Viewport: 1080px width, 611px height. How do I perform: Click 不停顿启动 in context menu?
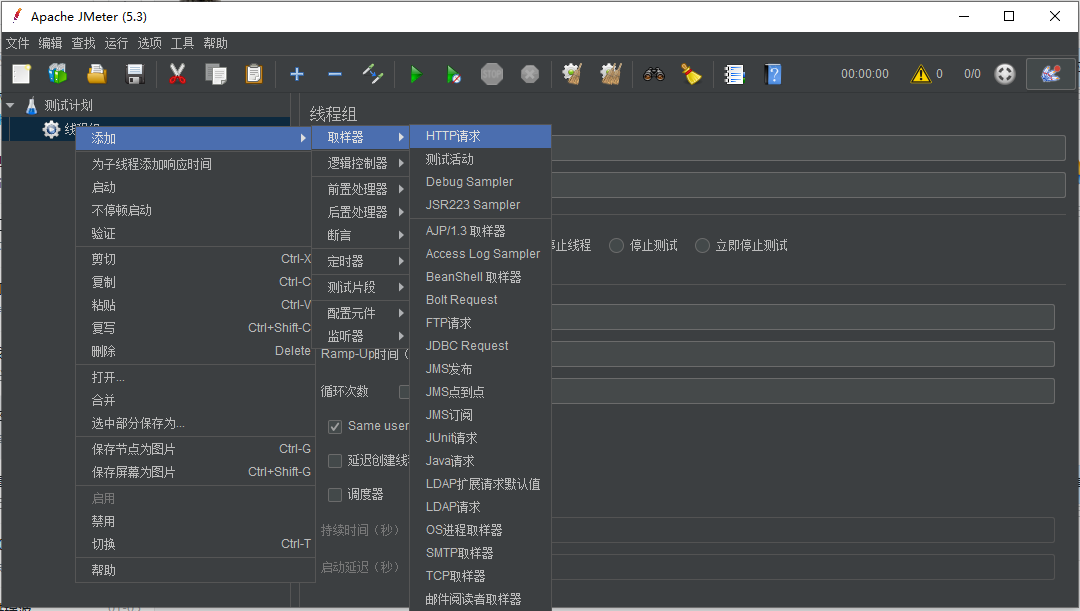194,210
